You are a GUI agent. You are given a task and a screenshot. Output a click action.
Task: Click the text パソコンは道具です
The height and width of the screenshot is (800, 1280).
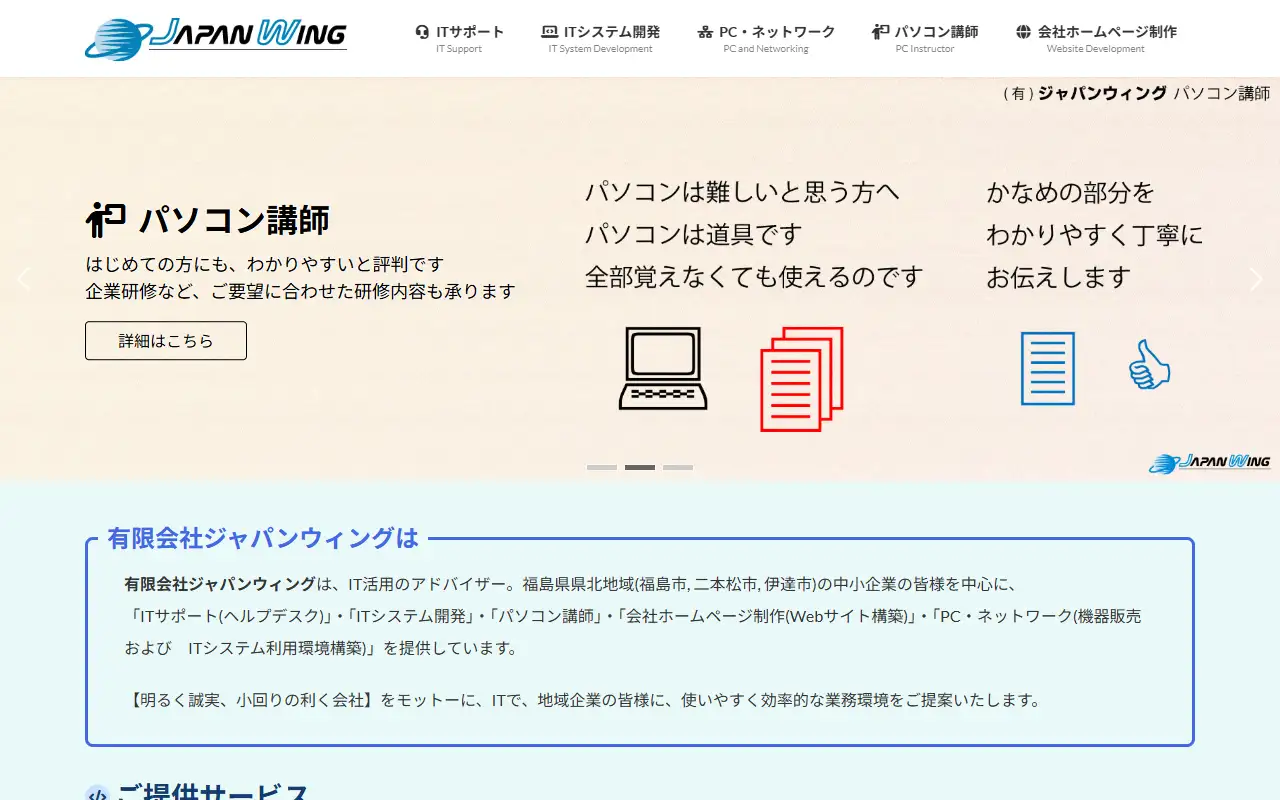pyautogui.click(x=694, y=234)
